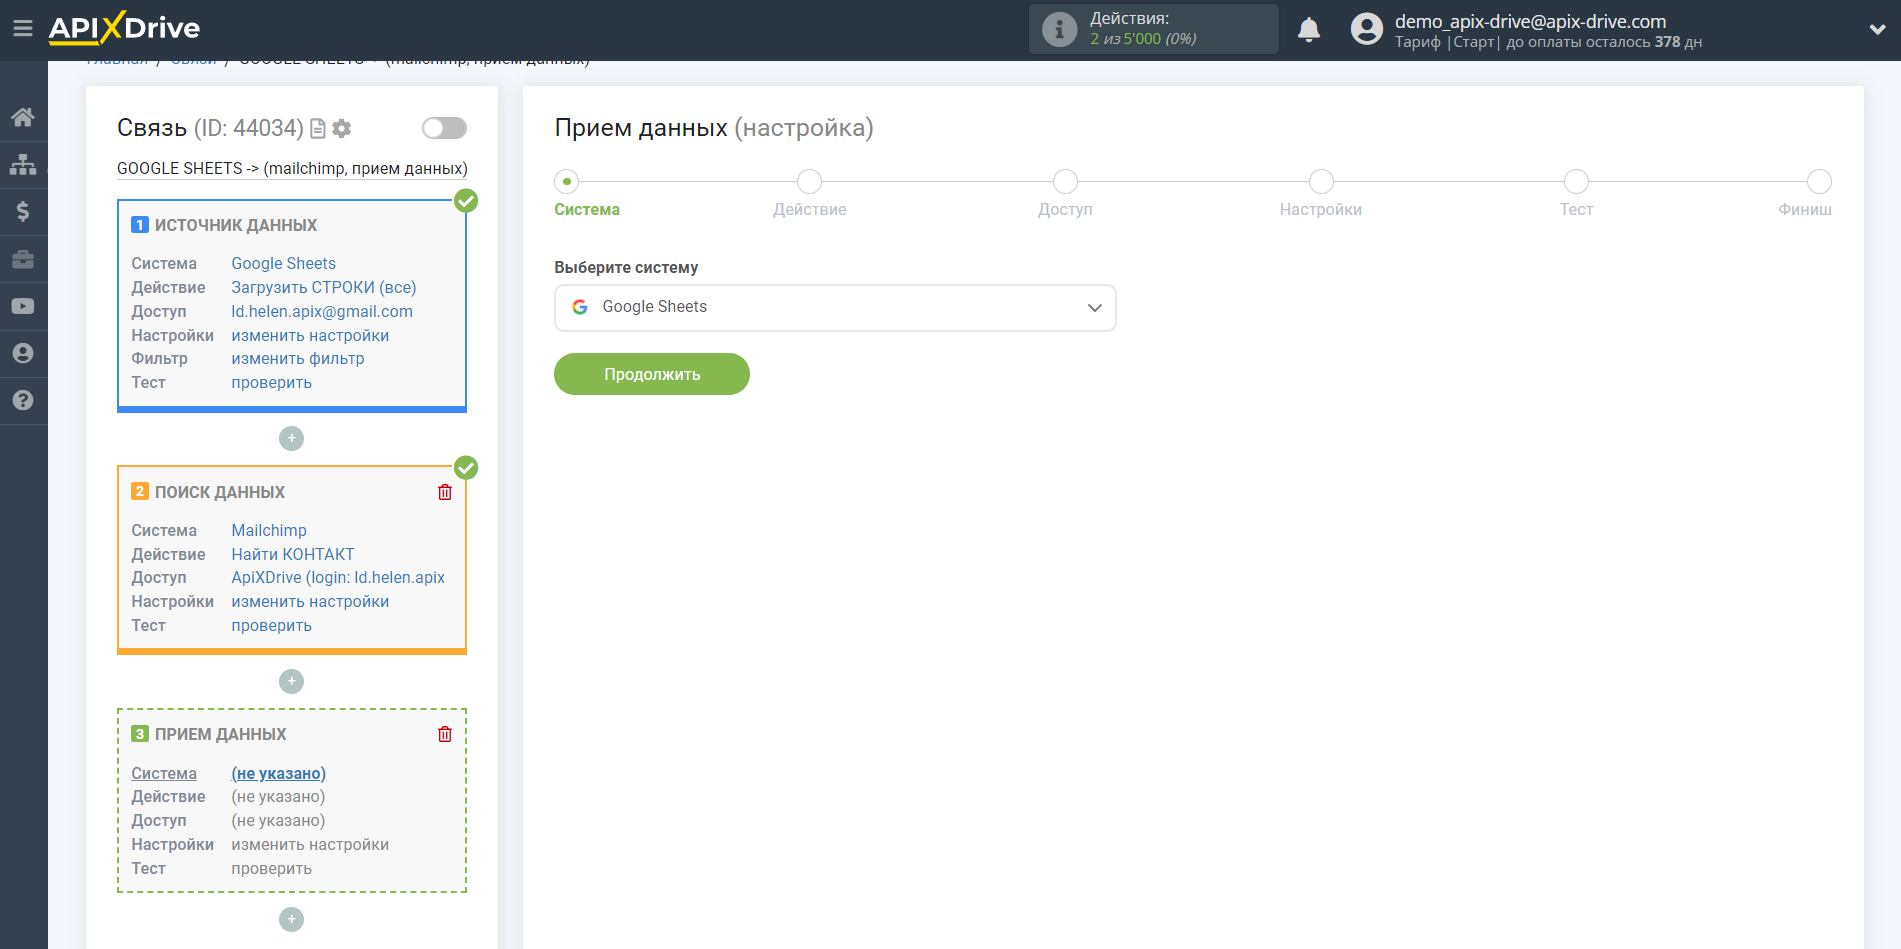Add block after ПРИЕМ ДАННЫХ

(291, 919)
